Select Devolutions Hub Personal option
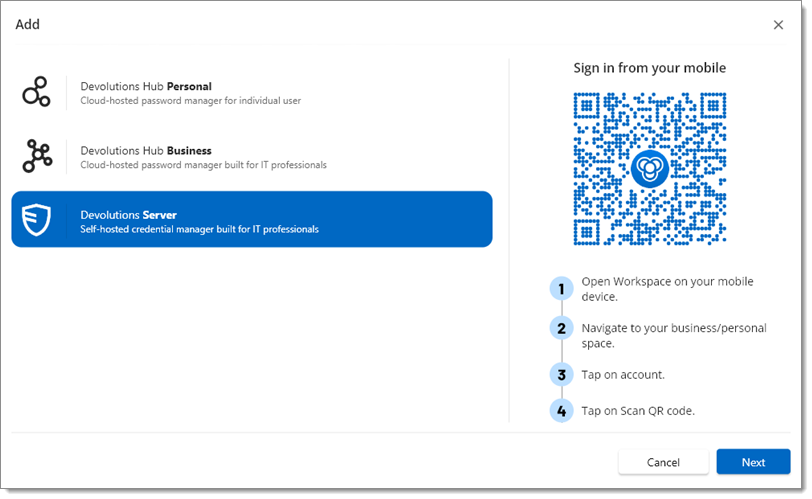Screen dimensions: 812x499 pos(252,93)
